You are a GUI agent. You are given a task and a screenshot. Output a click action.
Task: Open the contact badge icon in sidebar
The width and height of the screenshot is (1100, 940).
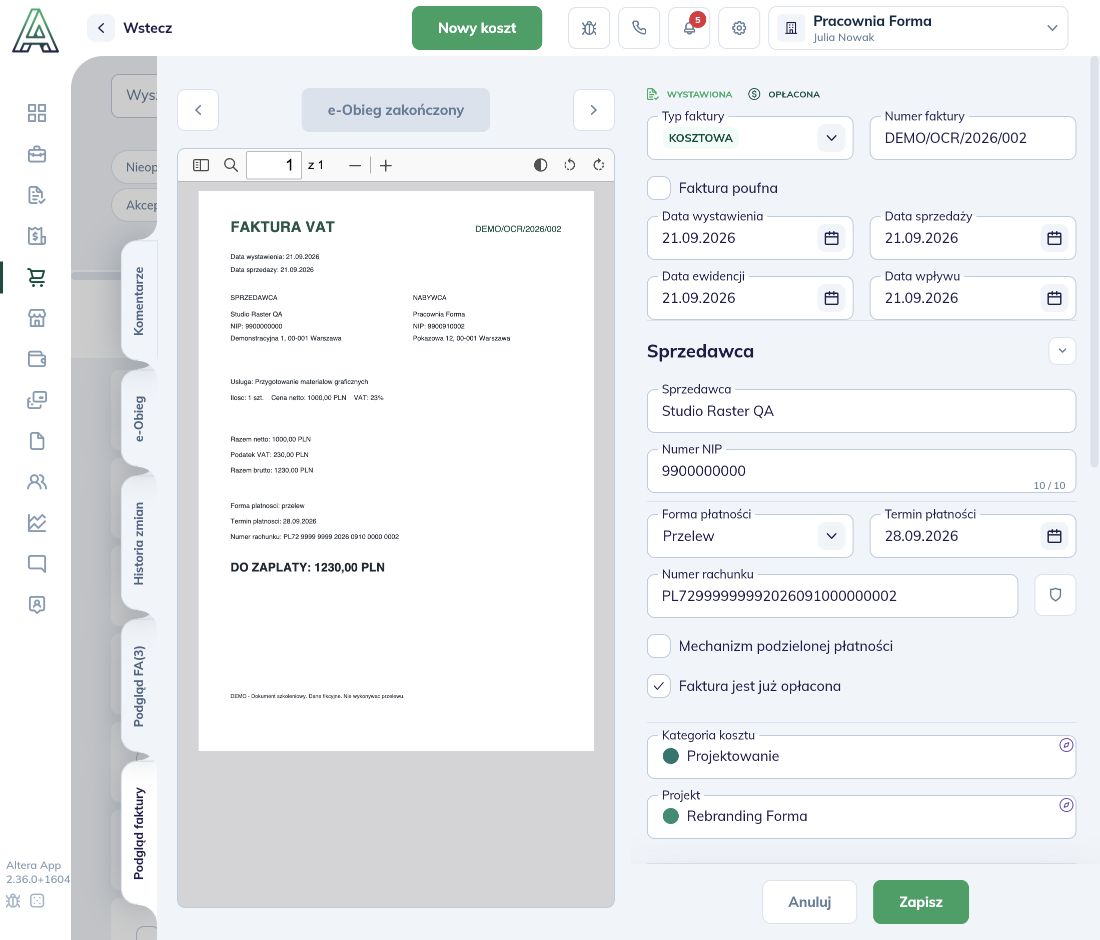pyautogui.click(x=36, y=605)
